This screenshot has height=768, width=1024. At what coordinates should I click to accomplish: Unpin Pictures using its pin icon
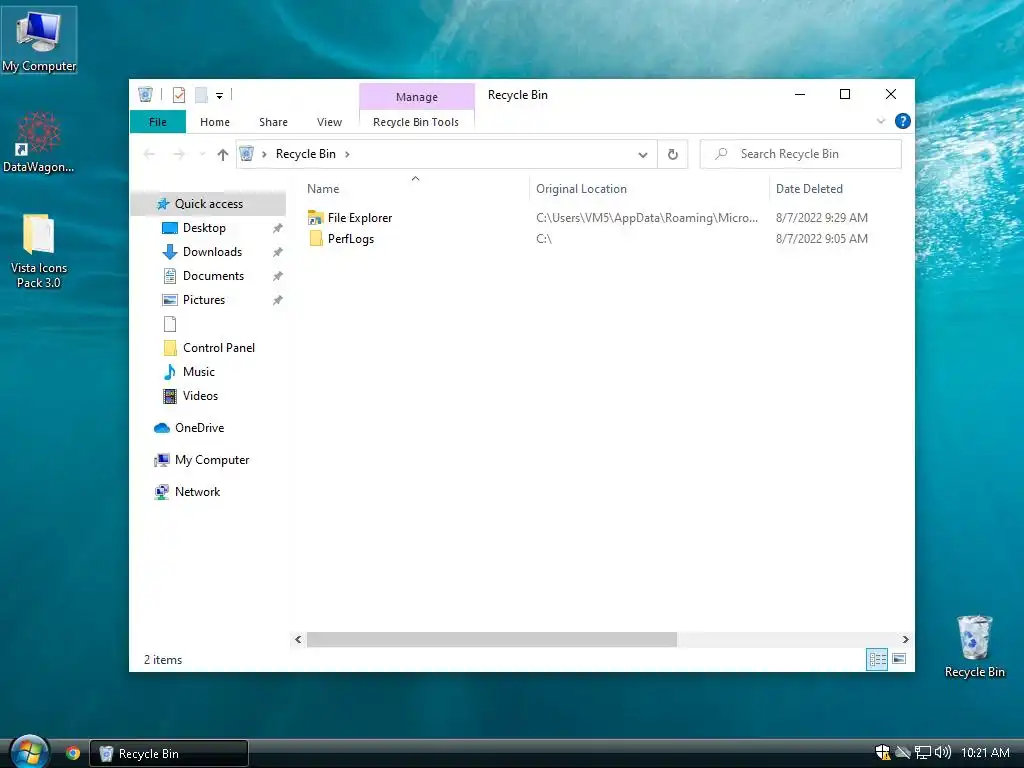pos(278,300)
